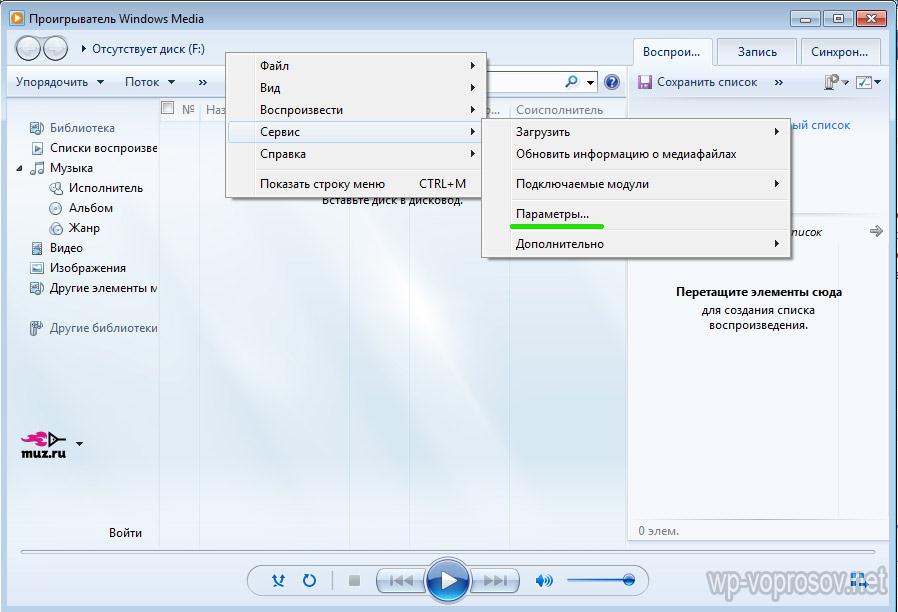Viewport: 898px width, 612px height.
Task: Collapse the Музыка tree node
Action: [19, 168]
